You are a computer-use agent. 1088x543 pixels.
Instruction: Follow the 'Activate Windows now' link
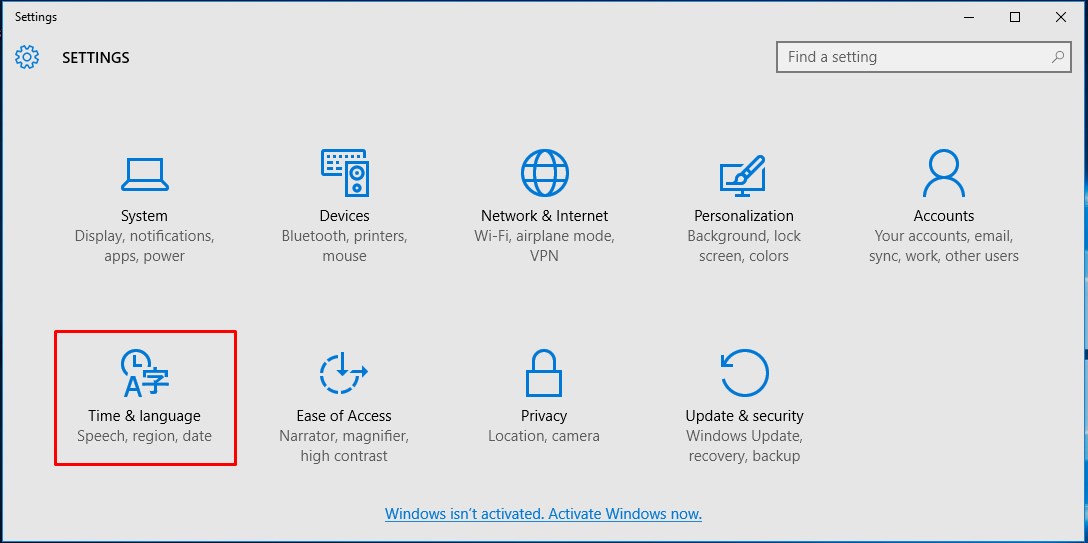tap(543, 514)
